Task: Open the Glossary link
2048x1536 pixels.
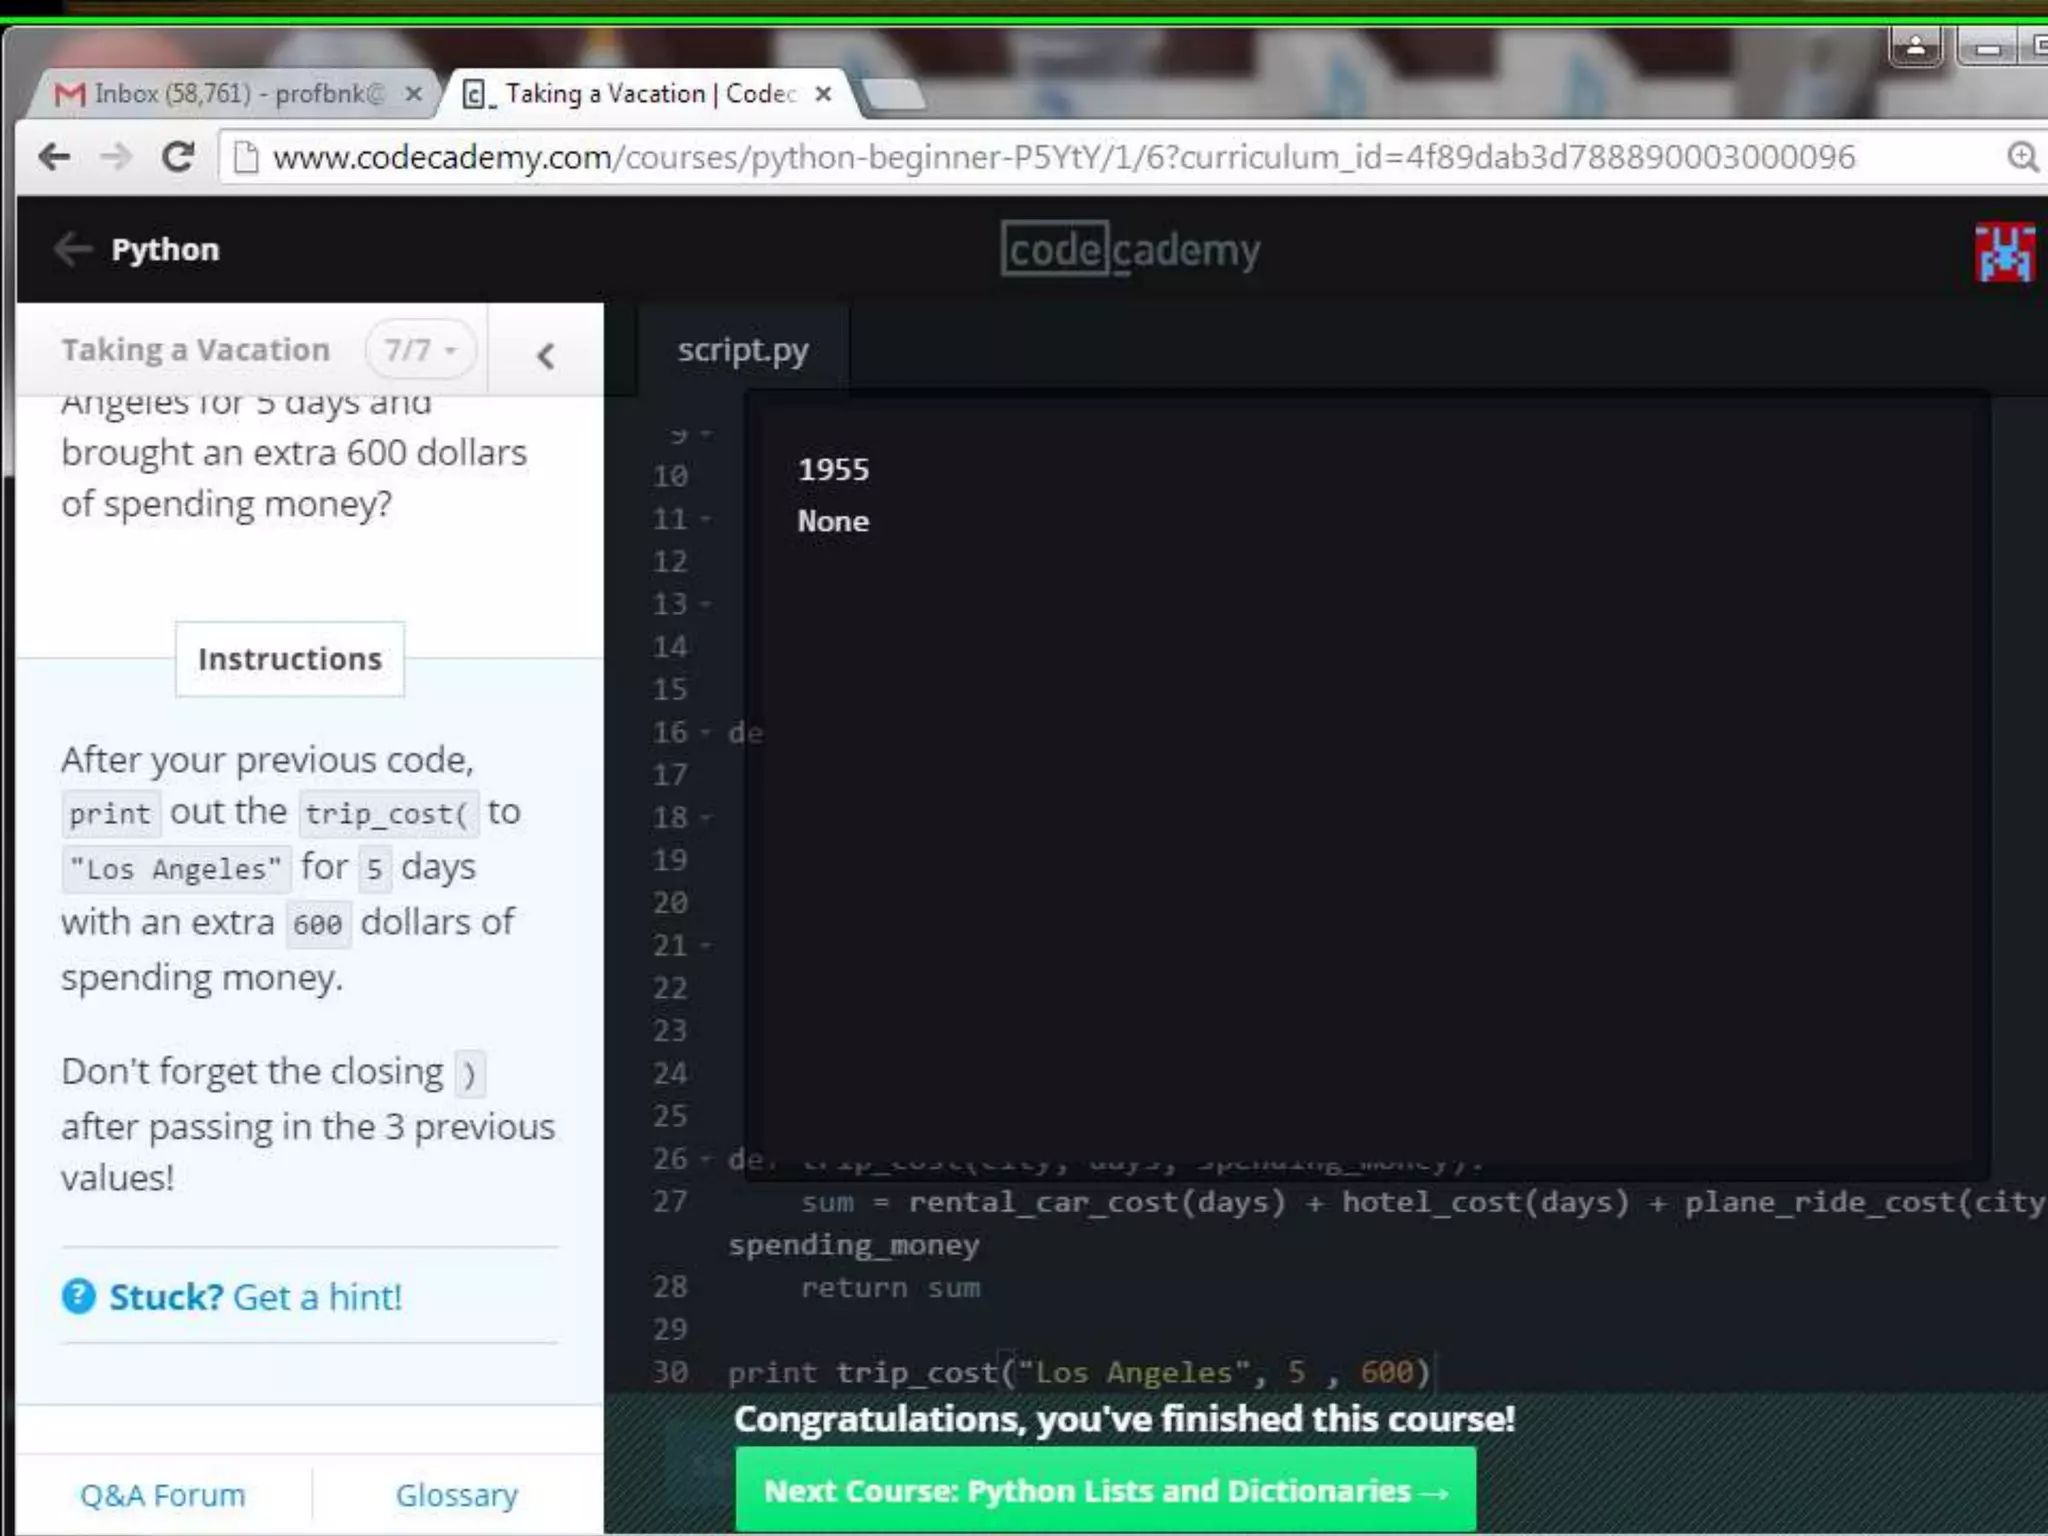Action: [x=457, y=1495]
